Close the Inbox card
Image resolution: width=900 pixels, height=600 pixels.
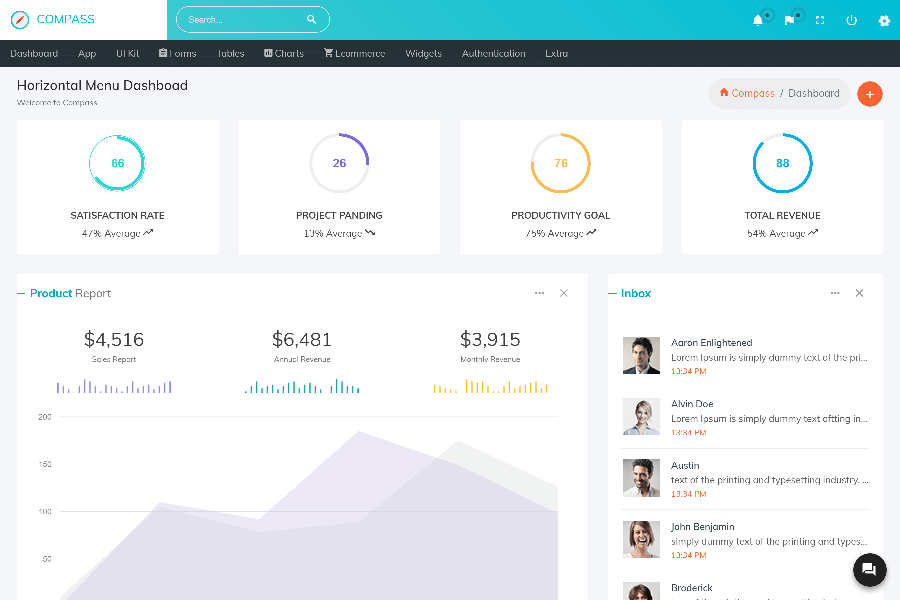859,293
